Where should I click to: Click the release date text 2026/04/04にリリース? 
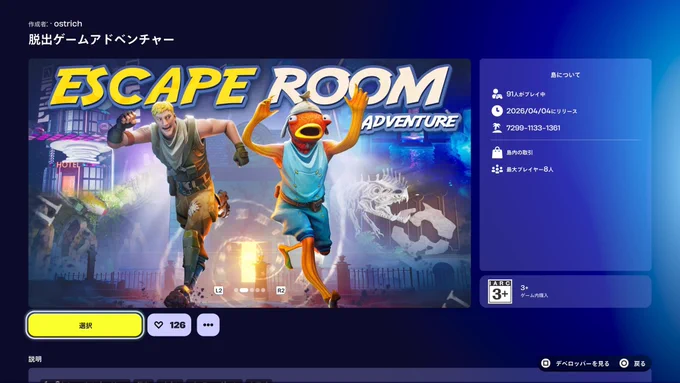[542, 111]
